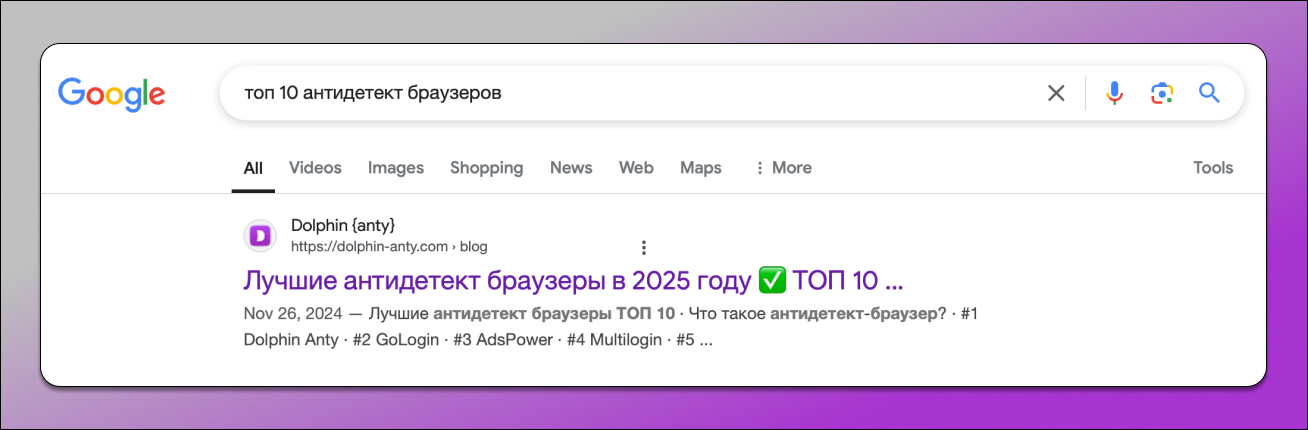Show News results
The image size is (1308, 430).
pos(571,168)
